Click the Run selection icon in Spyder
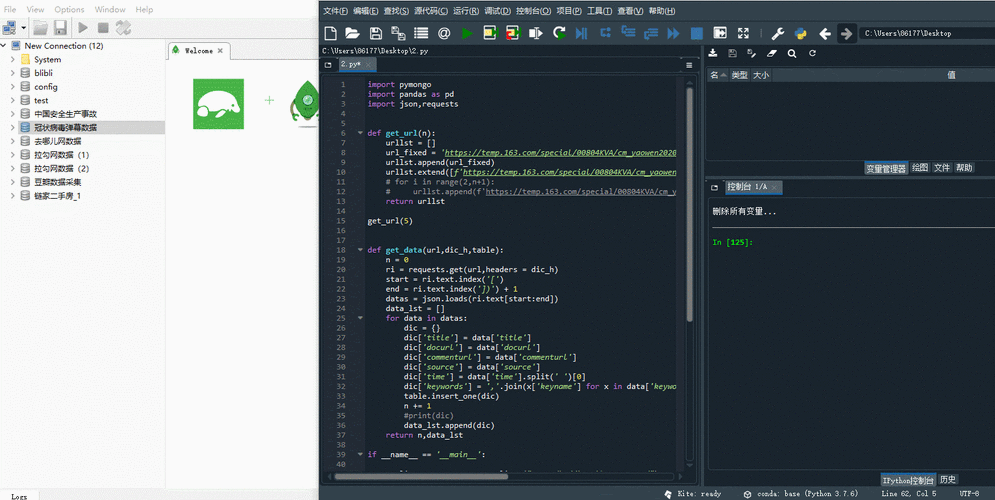 [536, 33]
